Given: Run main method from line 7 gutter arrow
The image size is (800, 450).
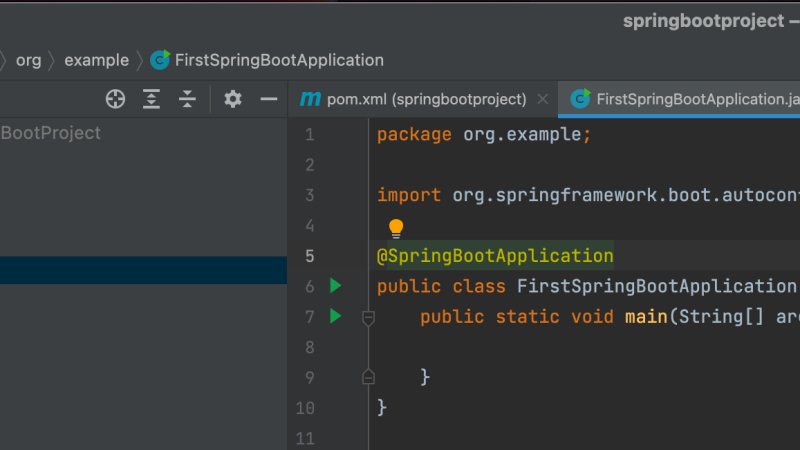Looking at the screenshot, I should (x=335, y=316).
